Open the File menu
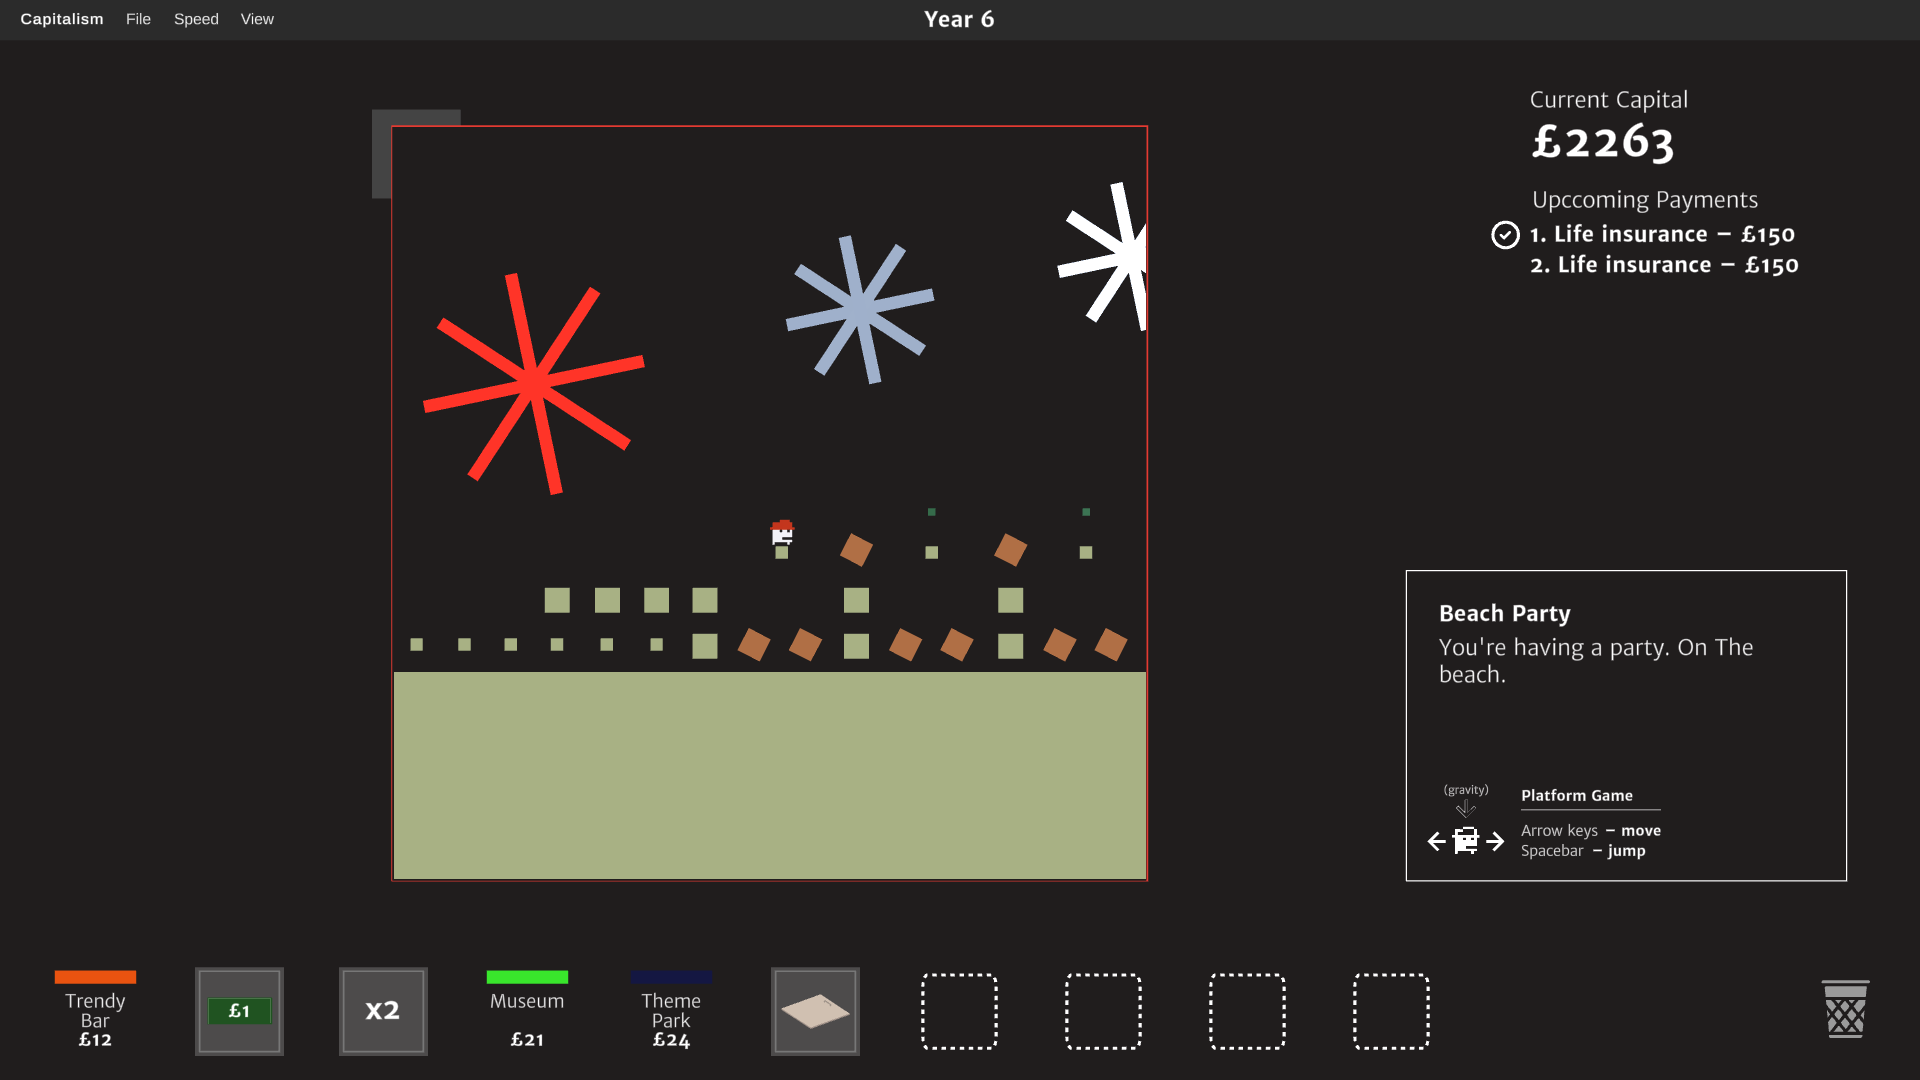The height and width of the screenshot is (1080, 1920). pos(138,19)
